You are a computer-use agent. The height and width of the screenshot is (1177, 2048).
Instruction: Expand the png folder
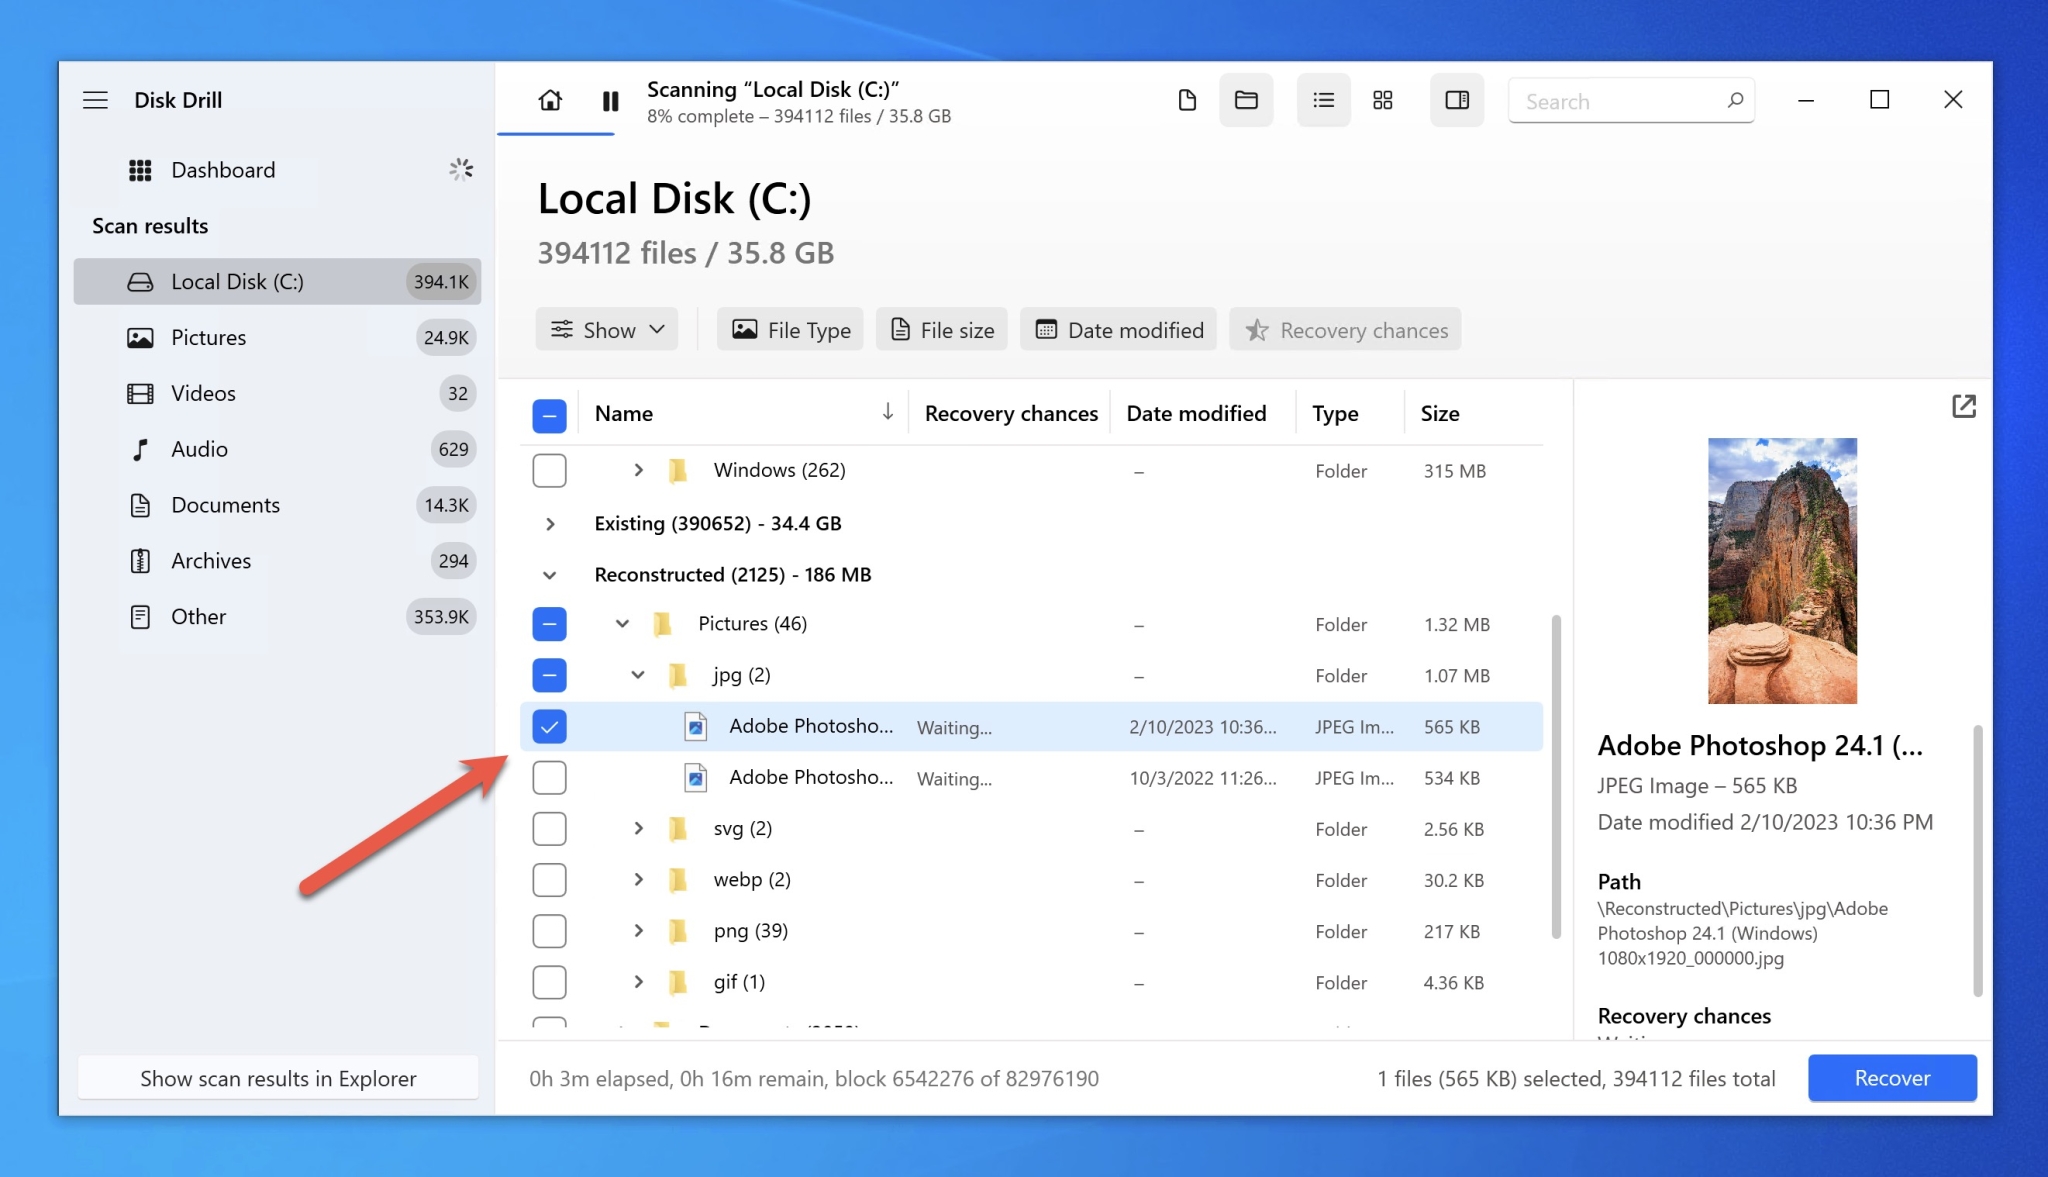[638, 930]
